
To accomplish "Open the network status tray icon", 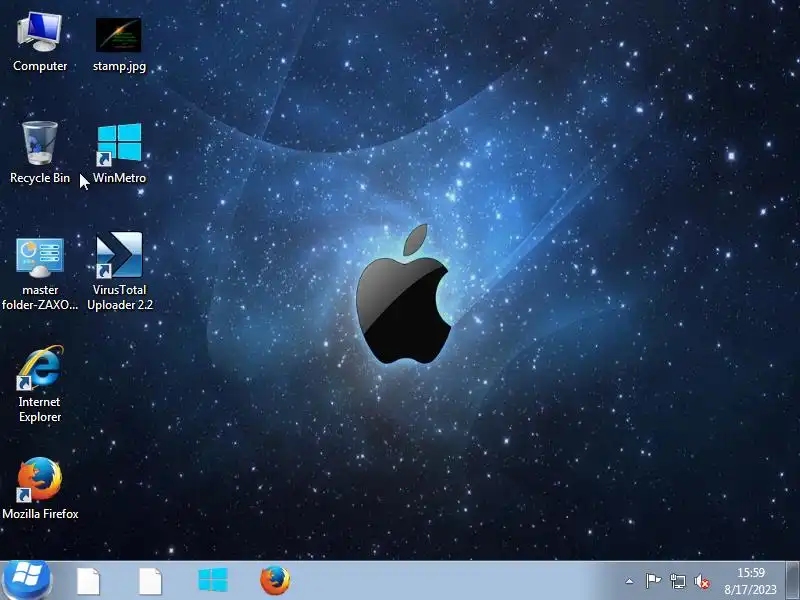I will 678,581.
